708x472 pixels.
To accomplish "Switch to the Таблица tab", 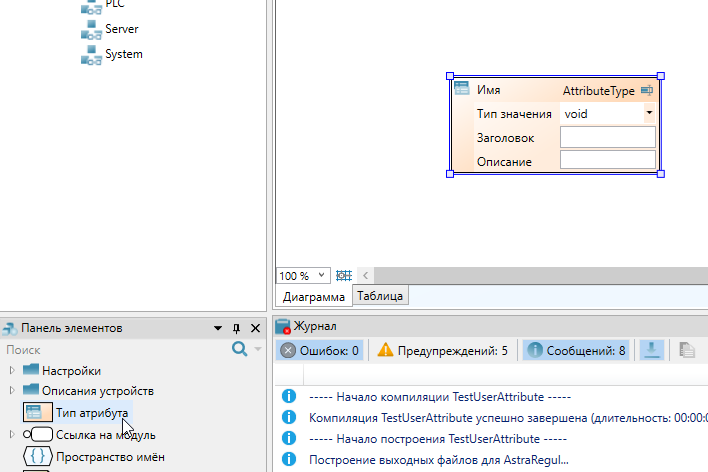I will (x=380, y=296).
